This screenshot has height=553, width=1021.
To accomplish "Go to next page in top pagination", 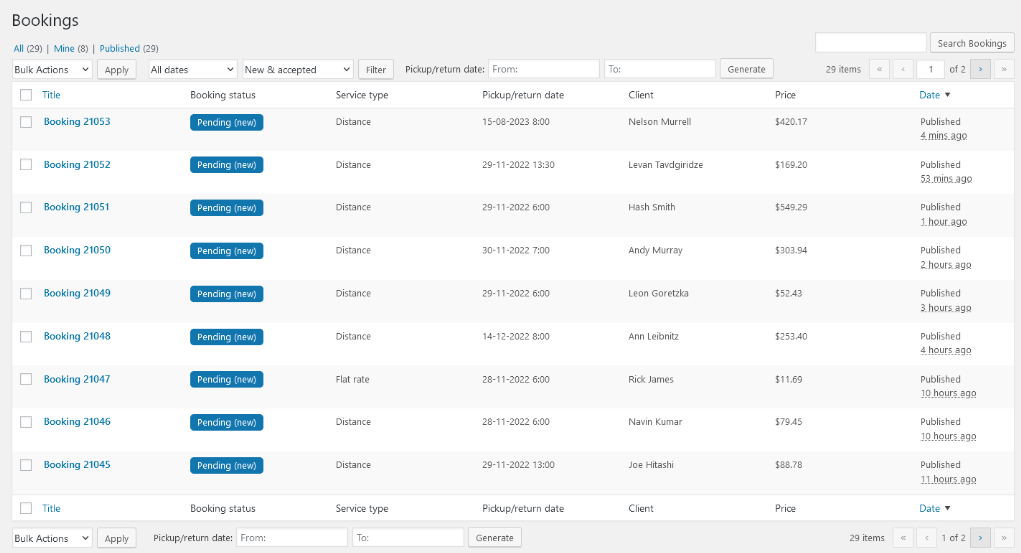I will 980,69.
